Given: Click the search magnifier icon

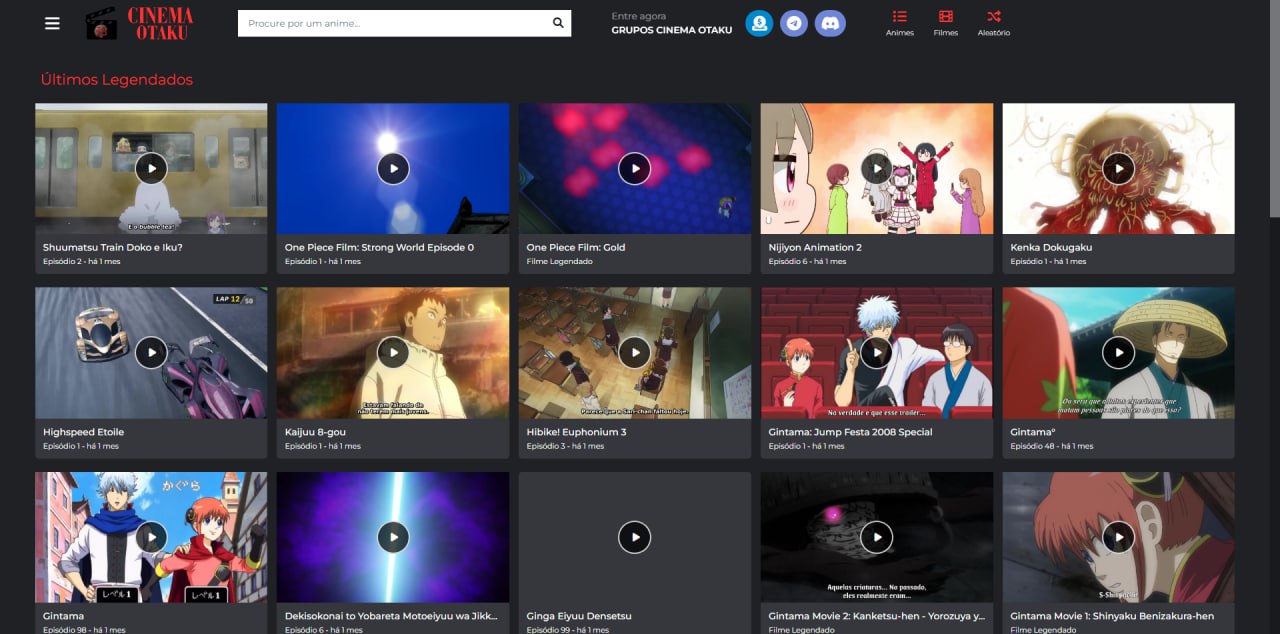Looking at the screenshot, I should pos(558,23).
